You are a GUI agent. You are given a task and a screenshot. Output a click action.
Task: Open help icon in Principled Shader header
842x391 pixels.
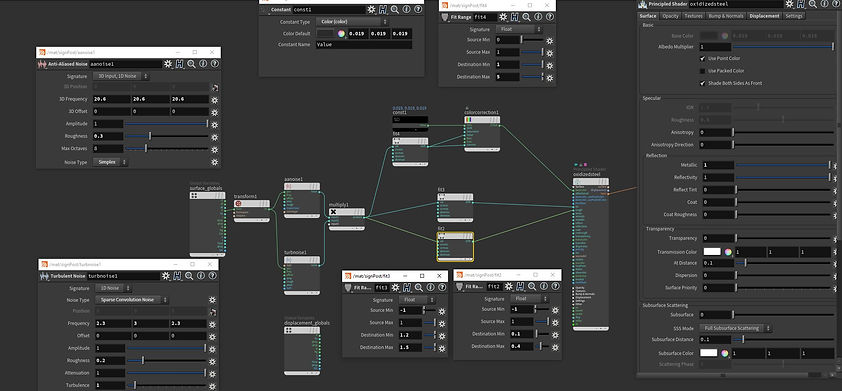(835, 4)
